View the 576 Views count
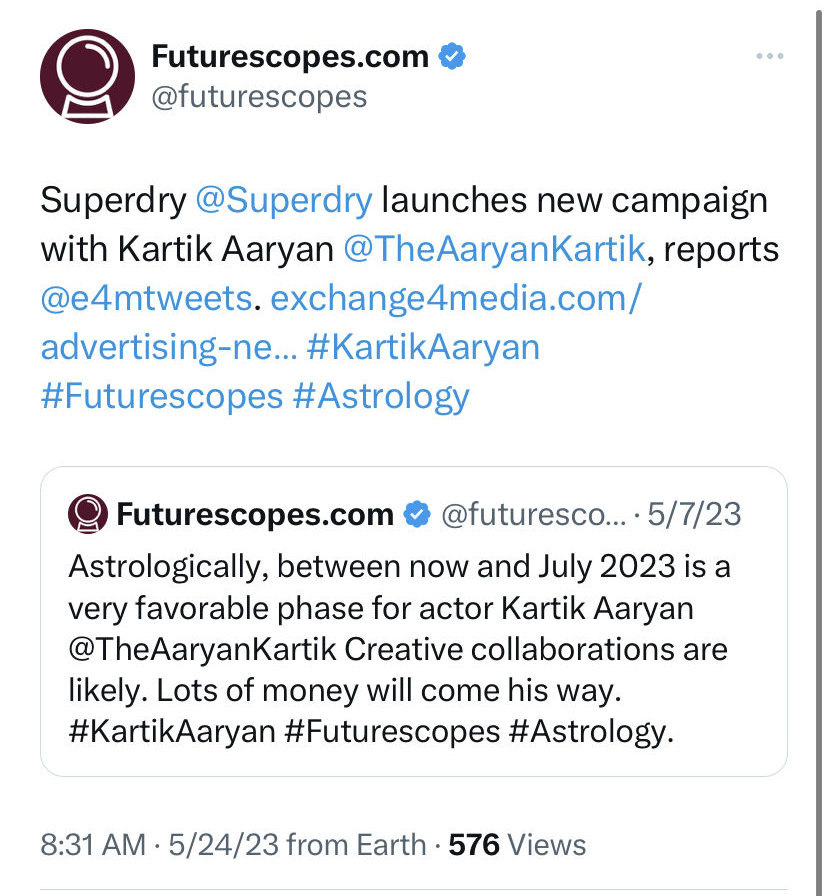Viewport: 828px width, 896px height. coord(517,845)
